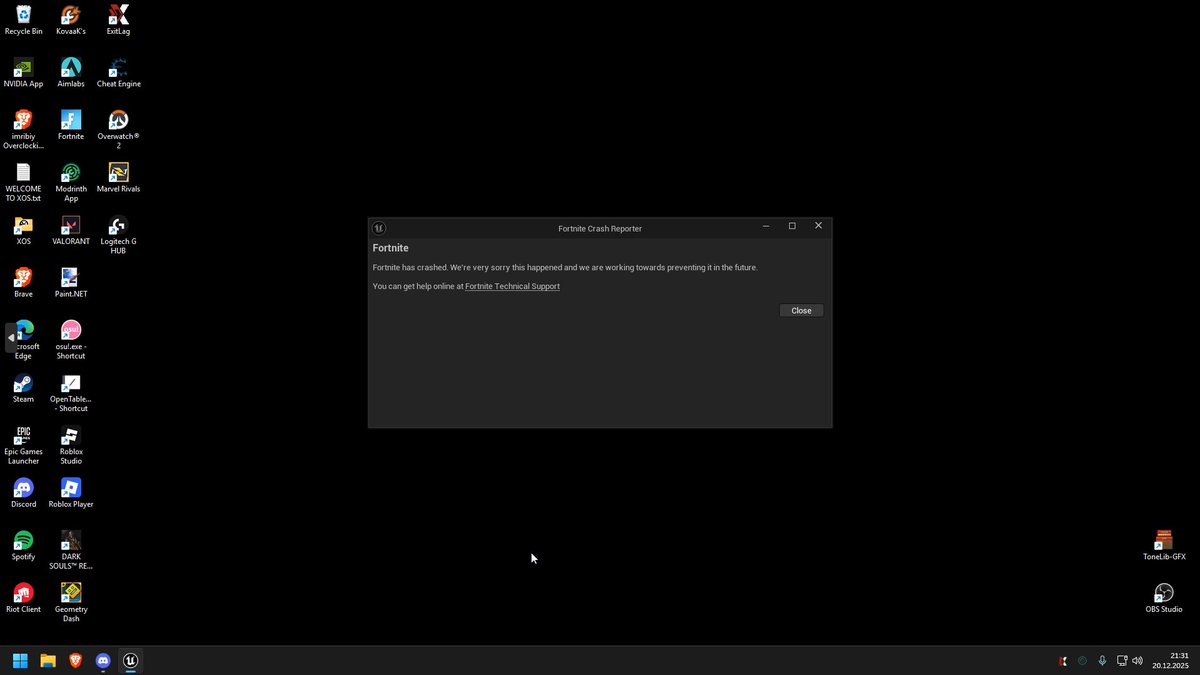This screenshot has width=1200, height=675.
Task: Select the NVIDIA App desktop icon
Action: (23, 73)
